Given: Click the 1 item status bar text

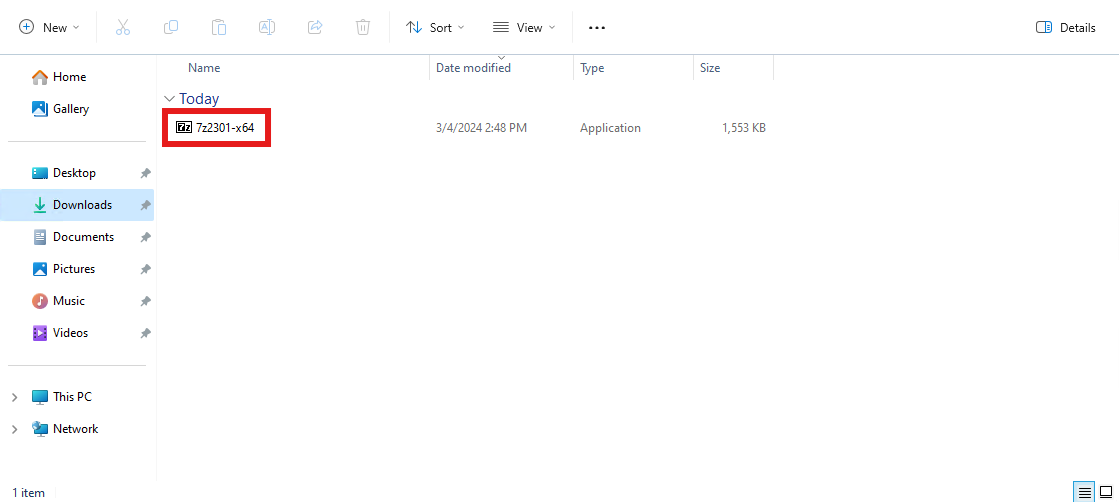Looking at the screenshot, I should [x=29, y=493].
